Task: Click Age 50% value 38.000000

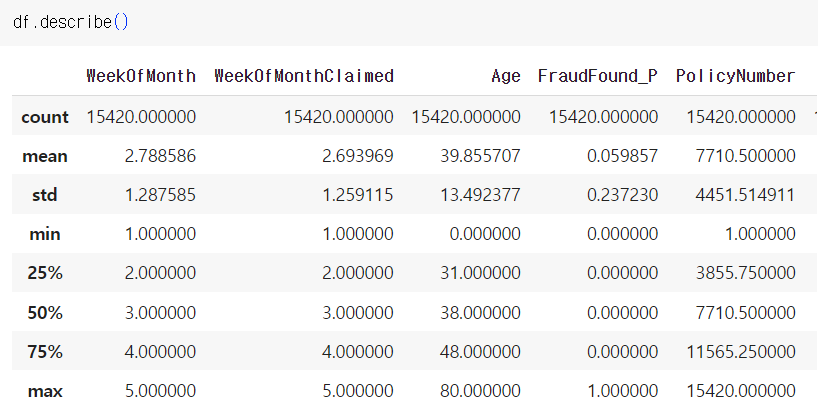Action: point(480,313)
